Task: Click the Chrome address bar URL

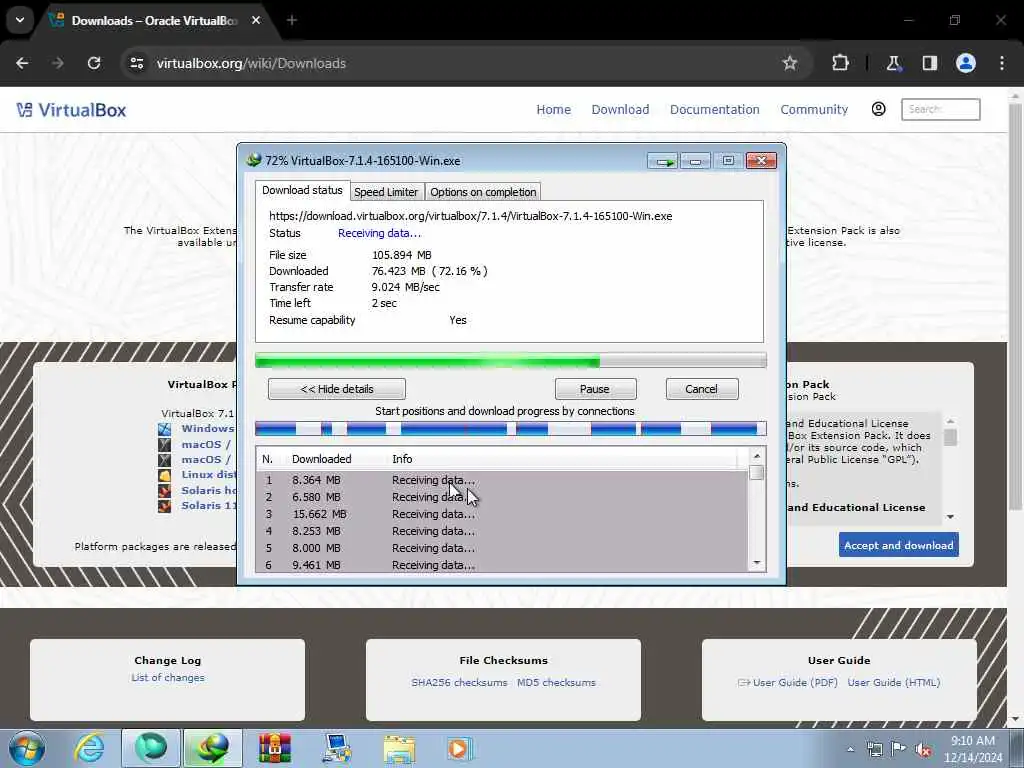Action: tap(251, 63)
